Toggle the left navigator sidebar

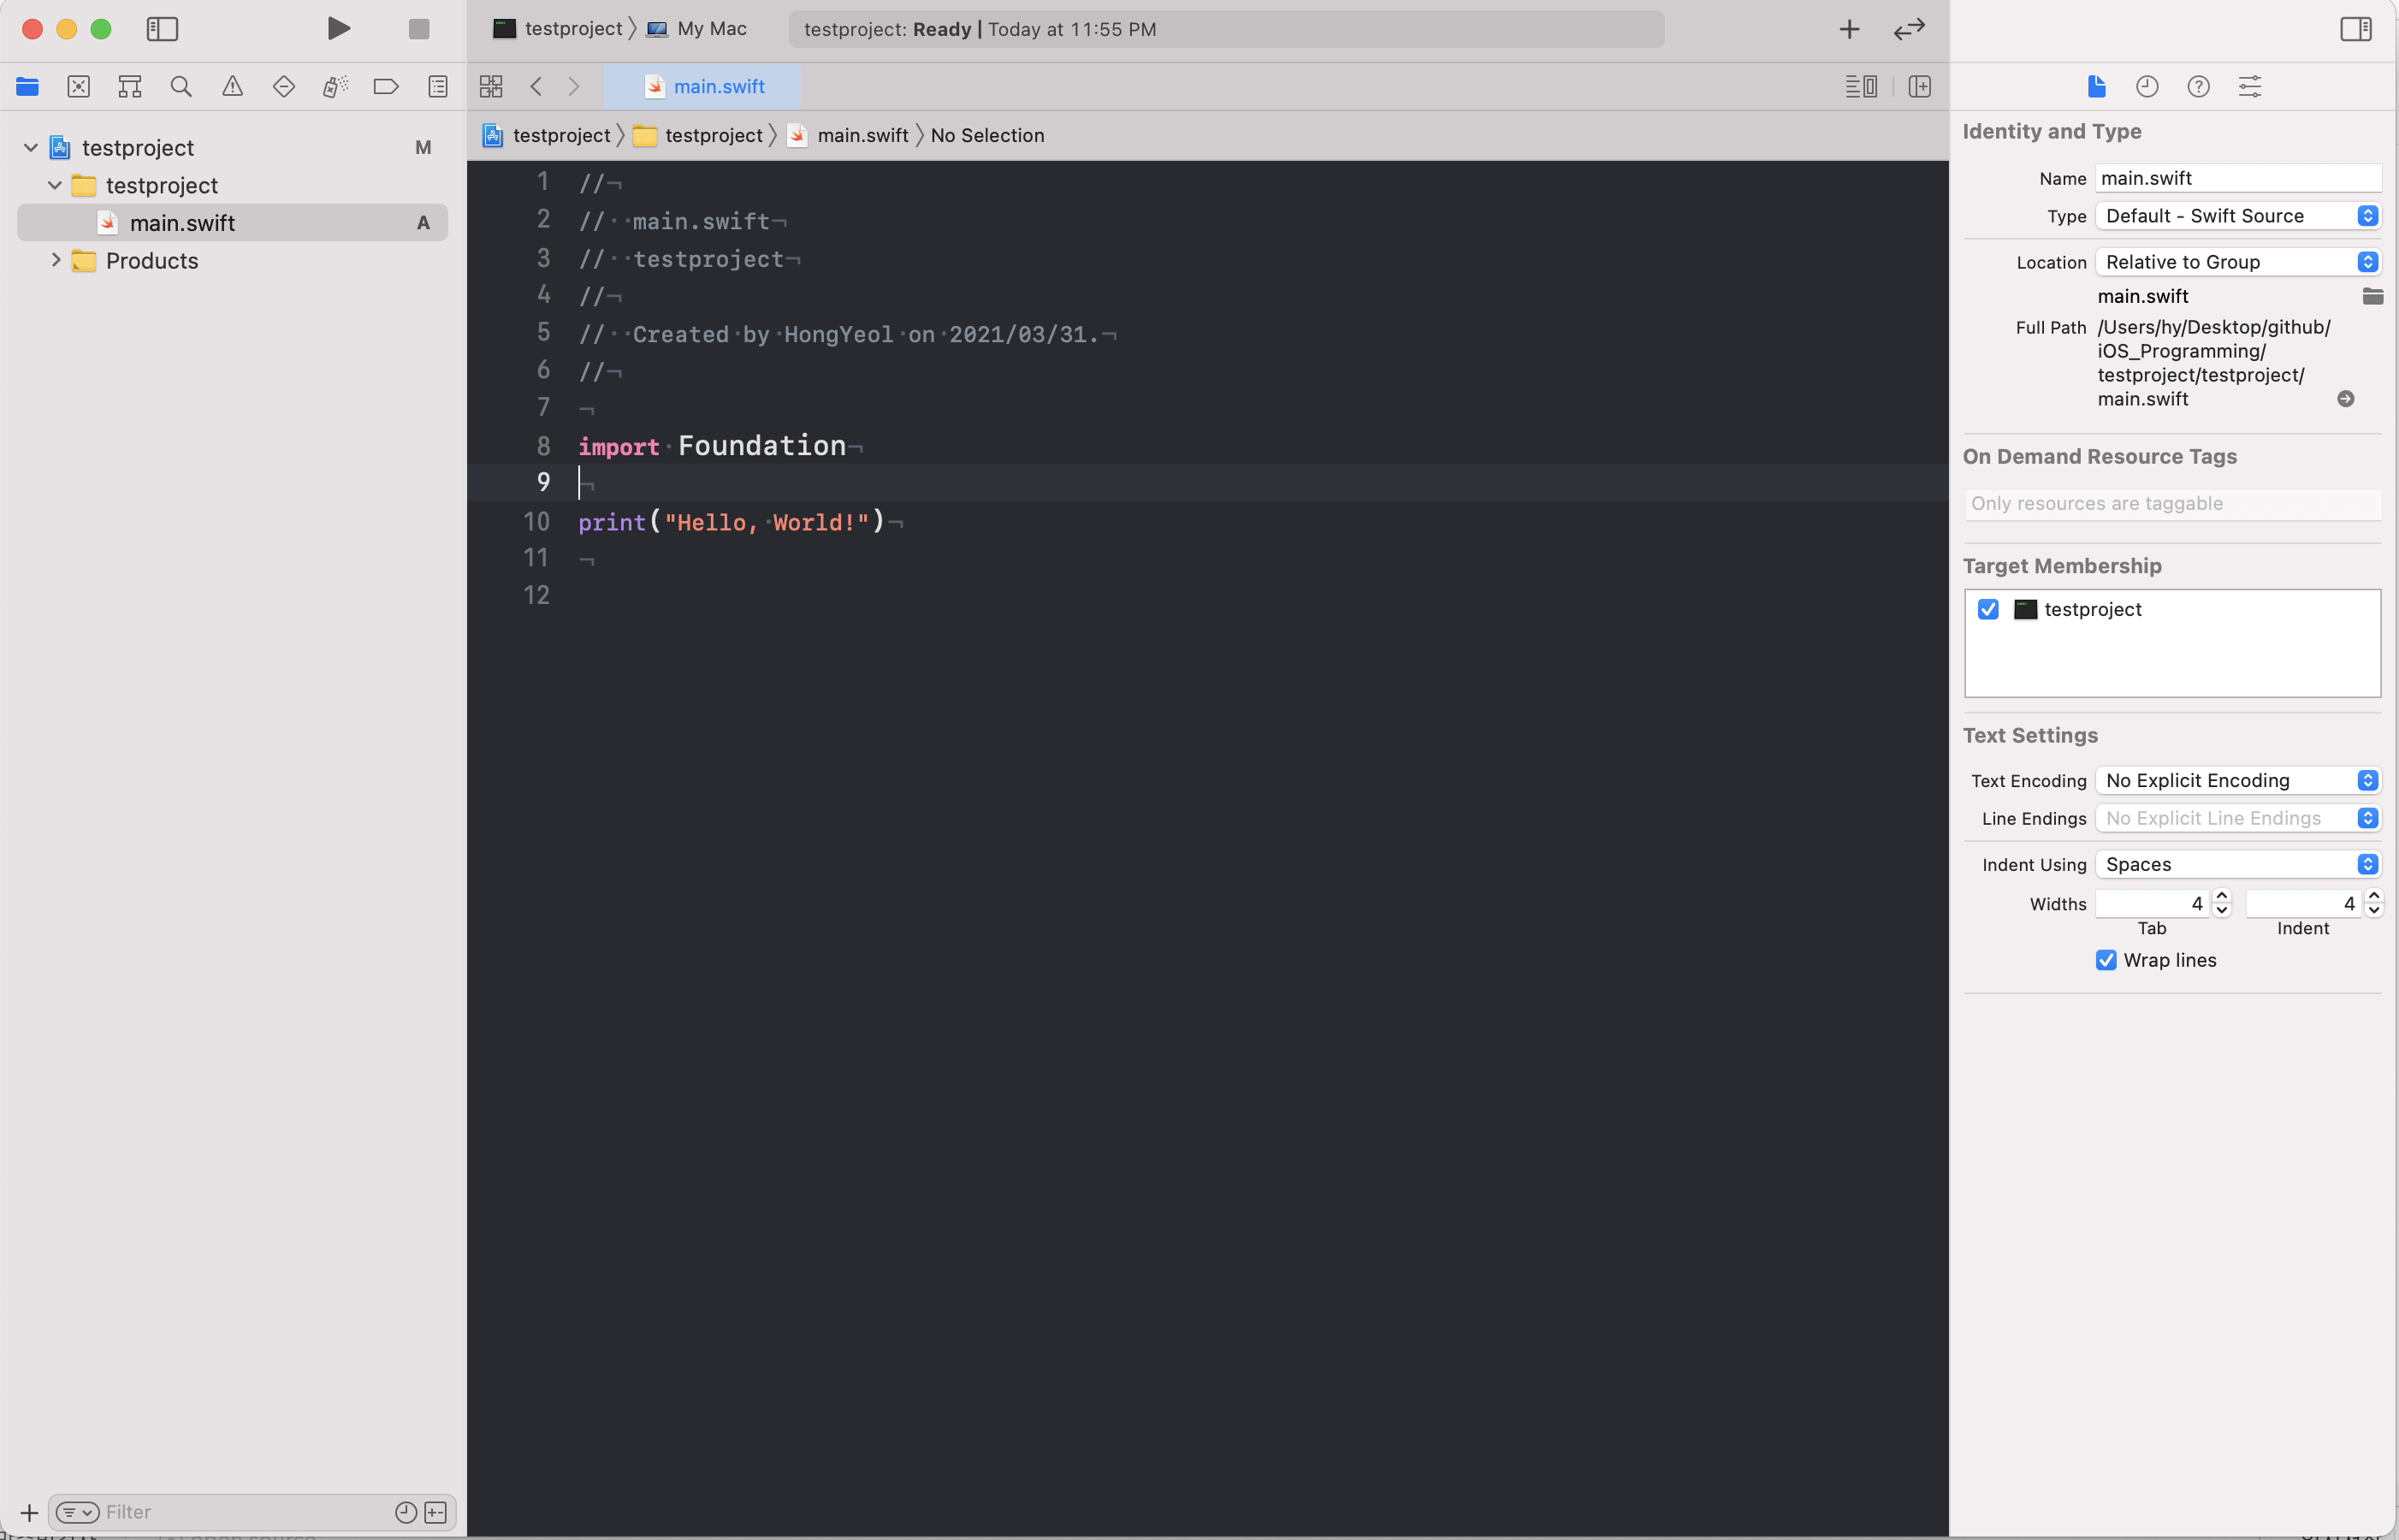[162, 29]
